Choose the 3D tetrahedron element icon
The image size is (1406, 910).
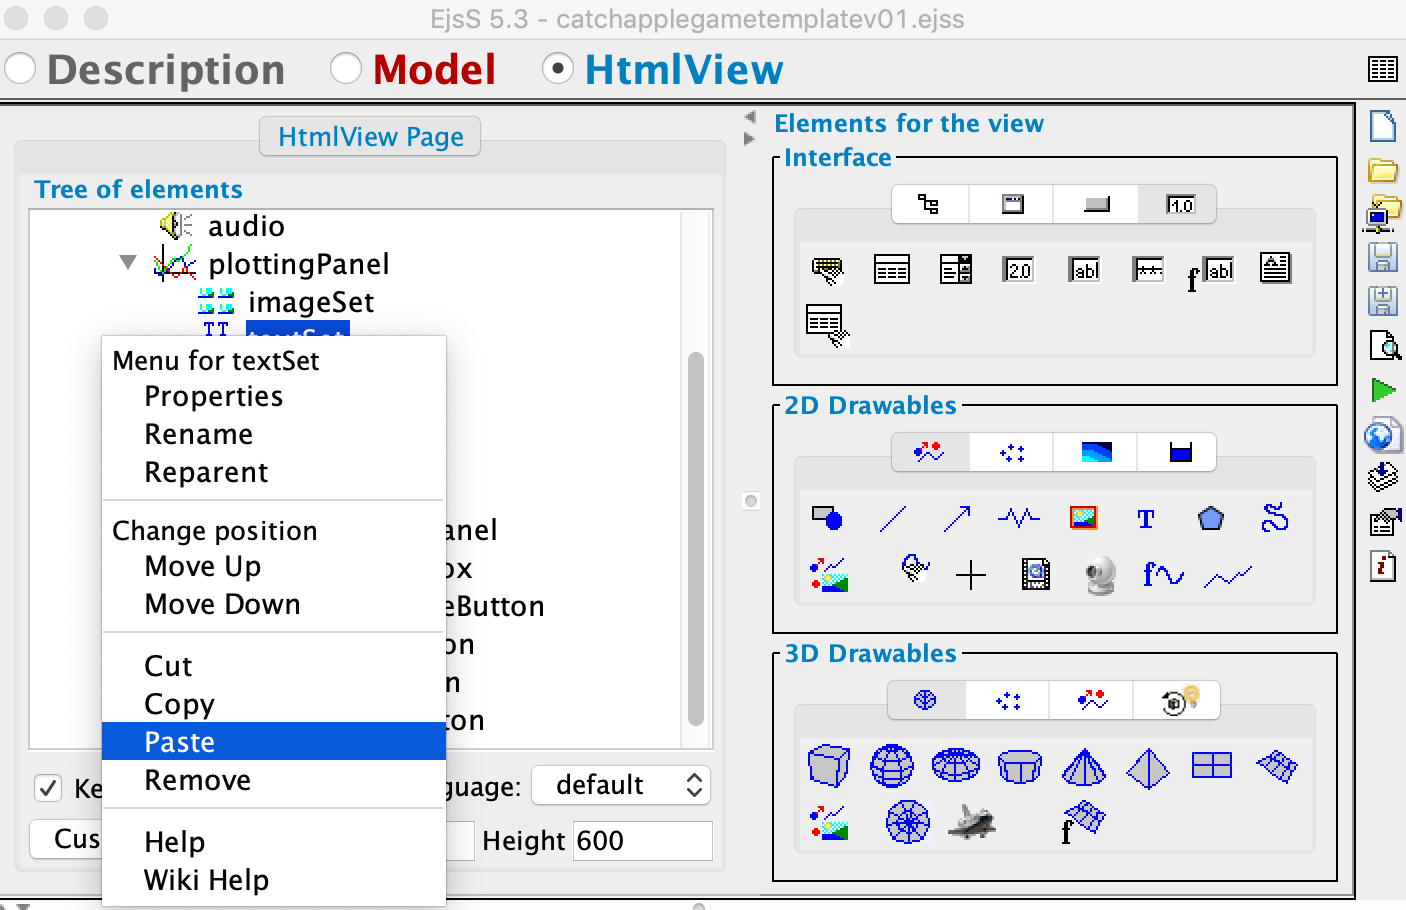coord(1148,768)
